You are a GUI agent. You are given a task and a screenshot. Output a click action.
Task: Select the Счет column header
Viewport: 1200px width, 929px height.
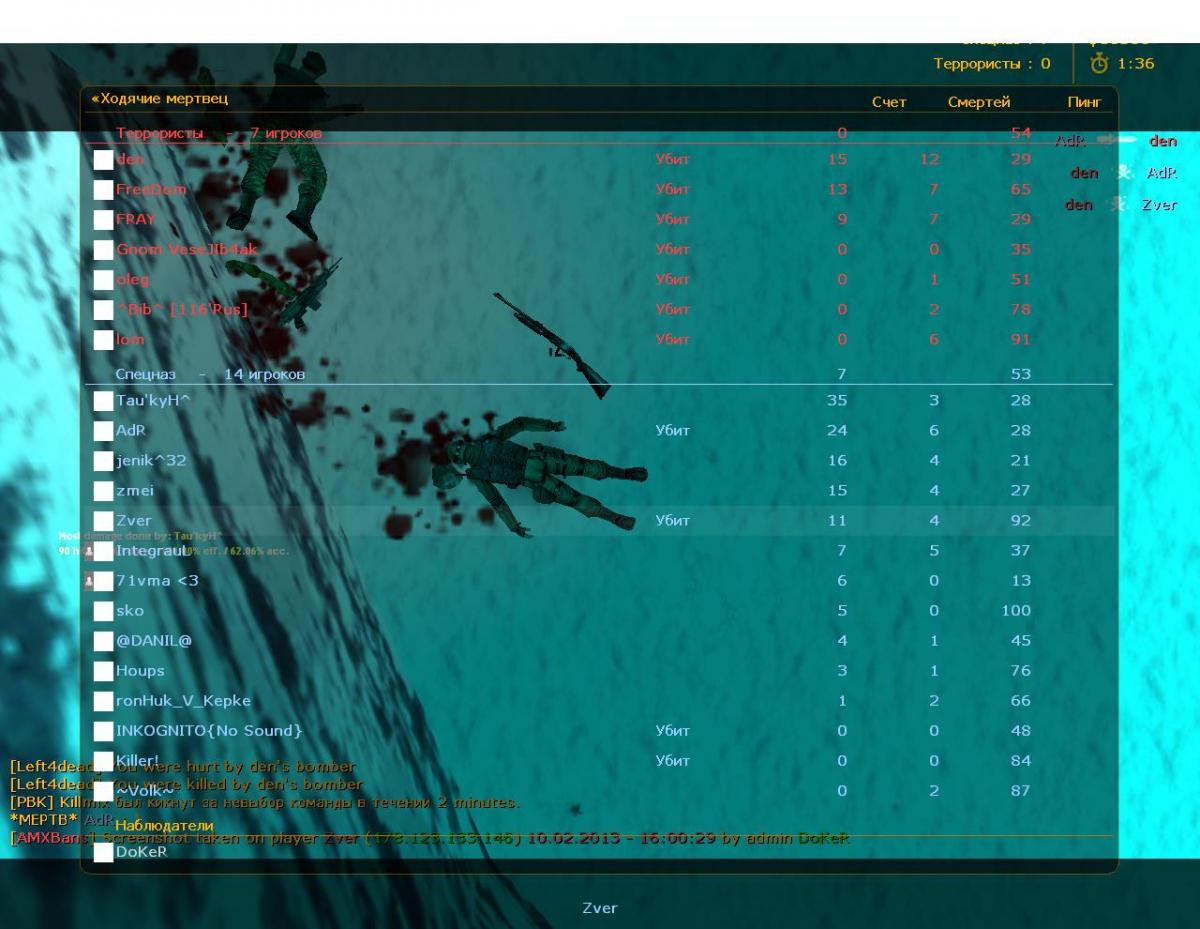pyautogui.click(x=888, y=102)
